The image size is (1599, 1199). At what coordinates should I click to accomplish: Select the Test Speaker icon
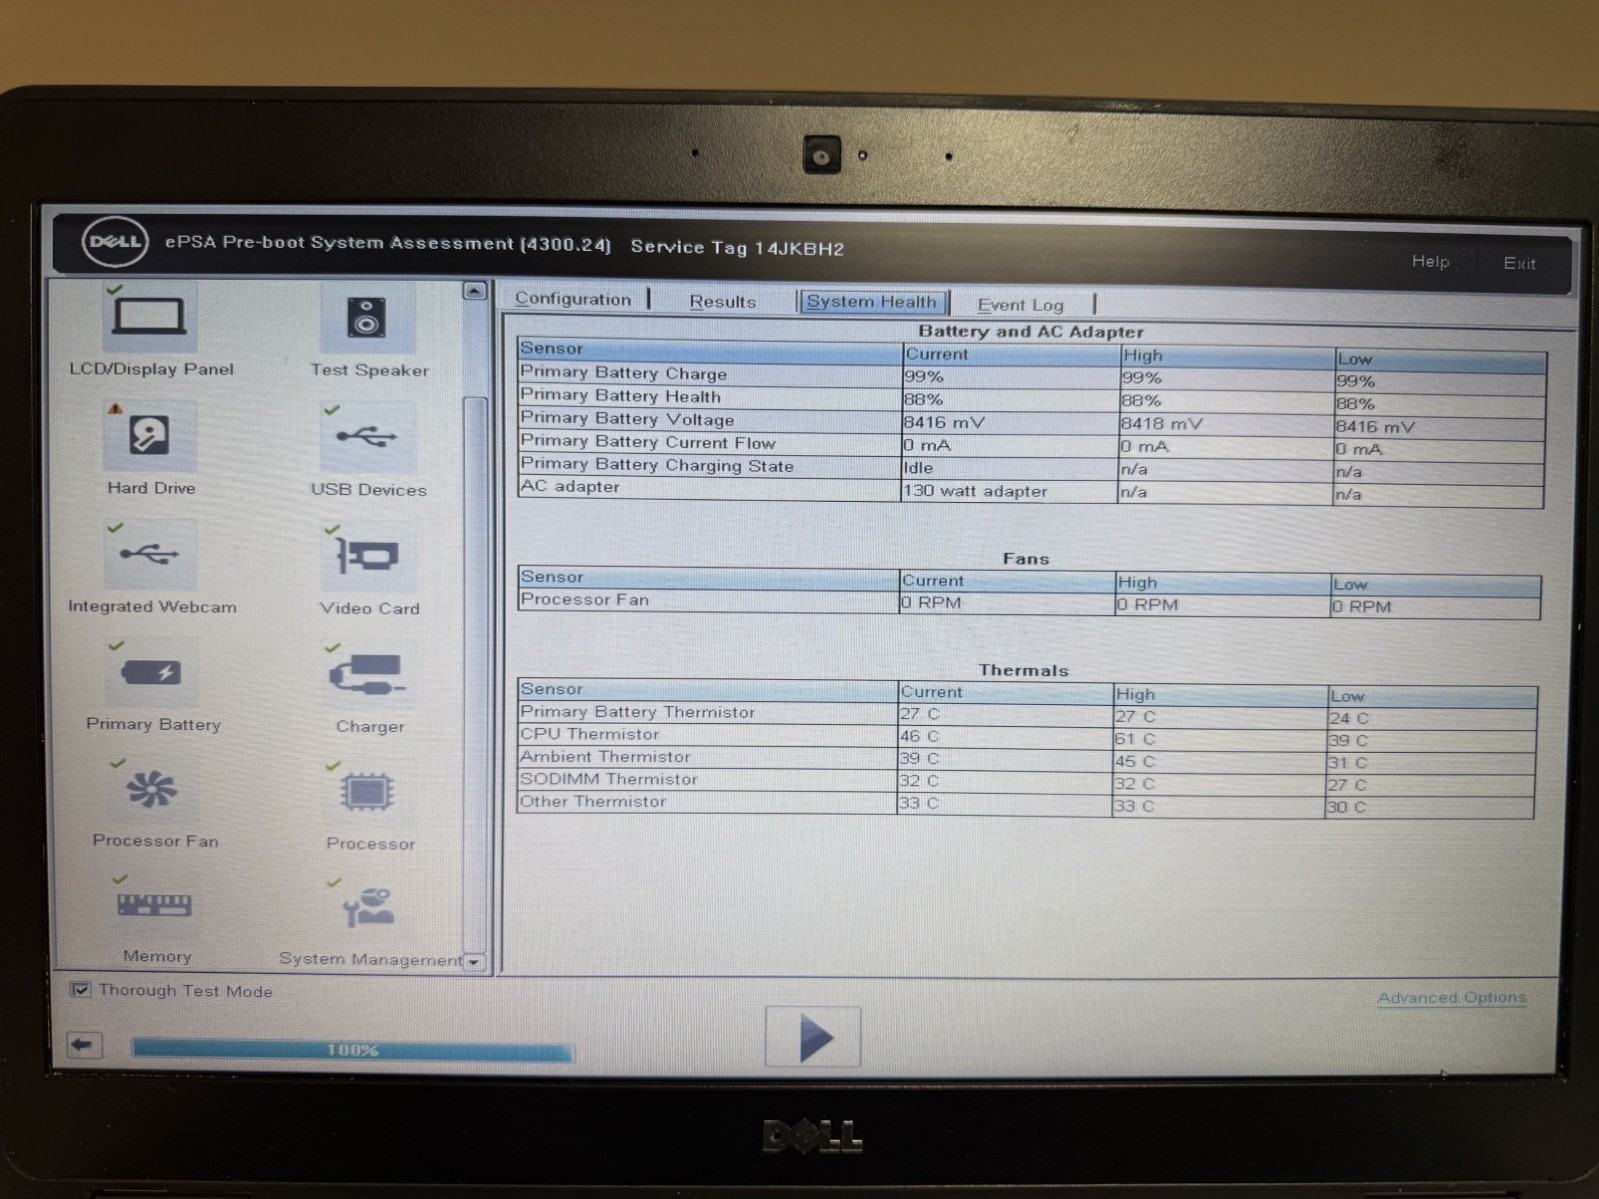coord(366,318)
